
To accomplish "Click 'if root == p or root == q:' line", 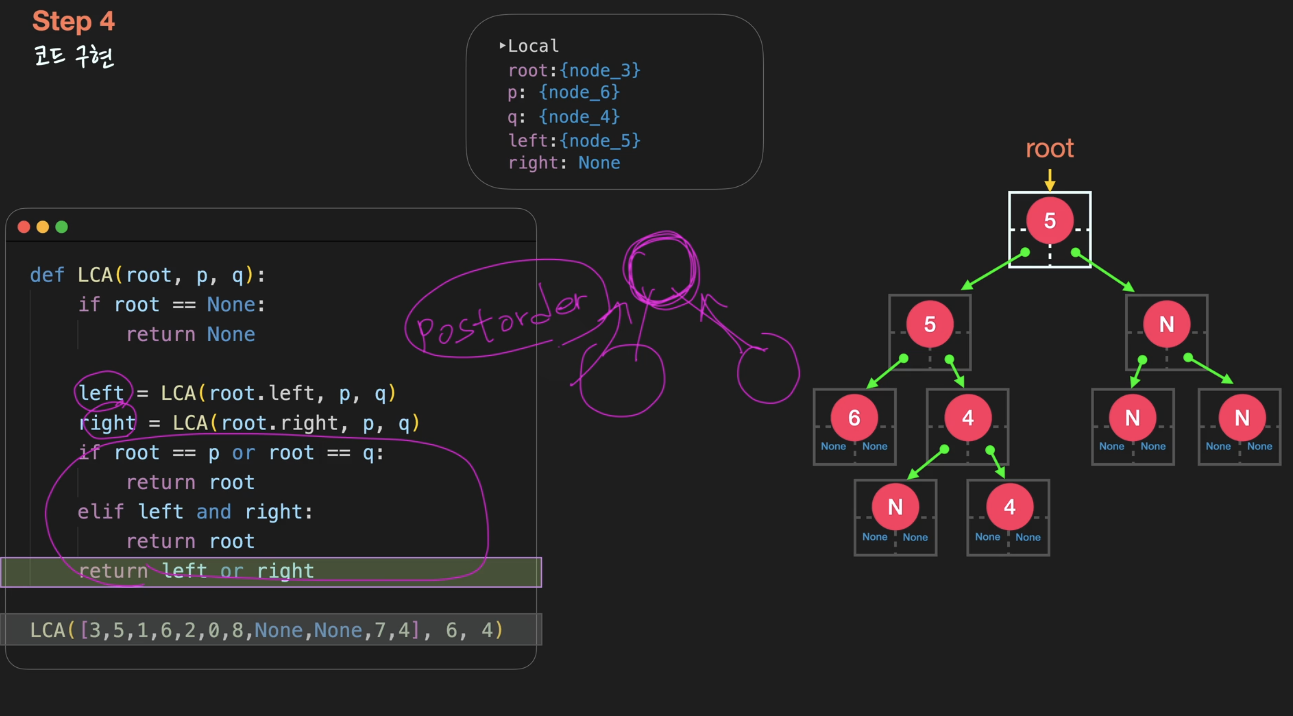I will tap(231, 453).
